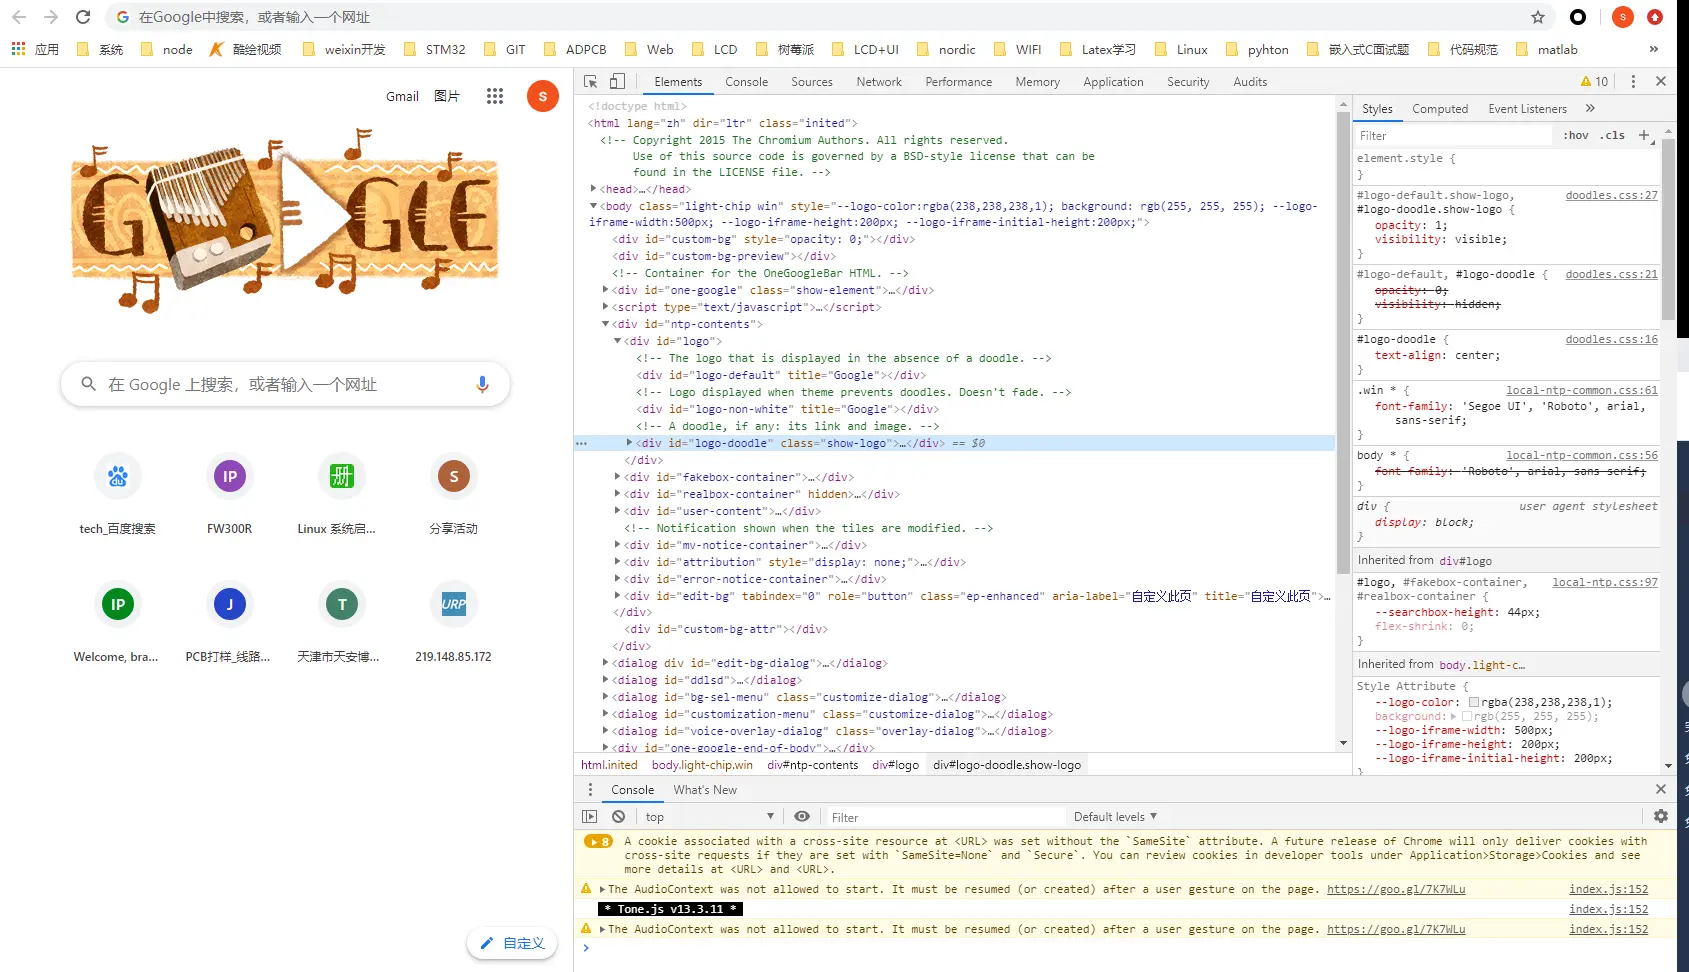Toggle the :hov element state button
Image resolution: width=1689 pixels, height=972 pixels.
[x=1576, y=136]
